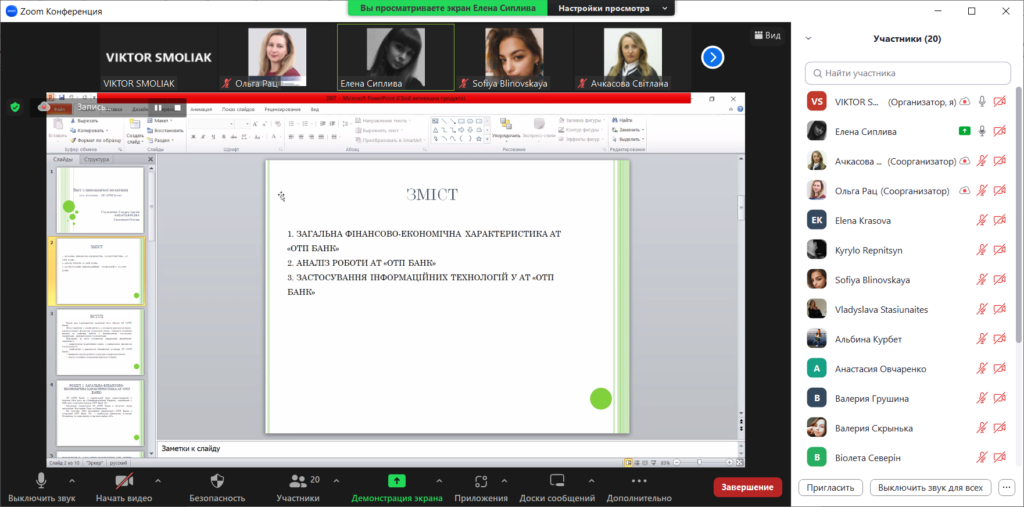This screenshot has width=1024, height=507.
Task: Unmute Анастасия Овчаренко via muted mic icon
Action: tap(982, 369)
